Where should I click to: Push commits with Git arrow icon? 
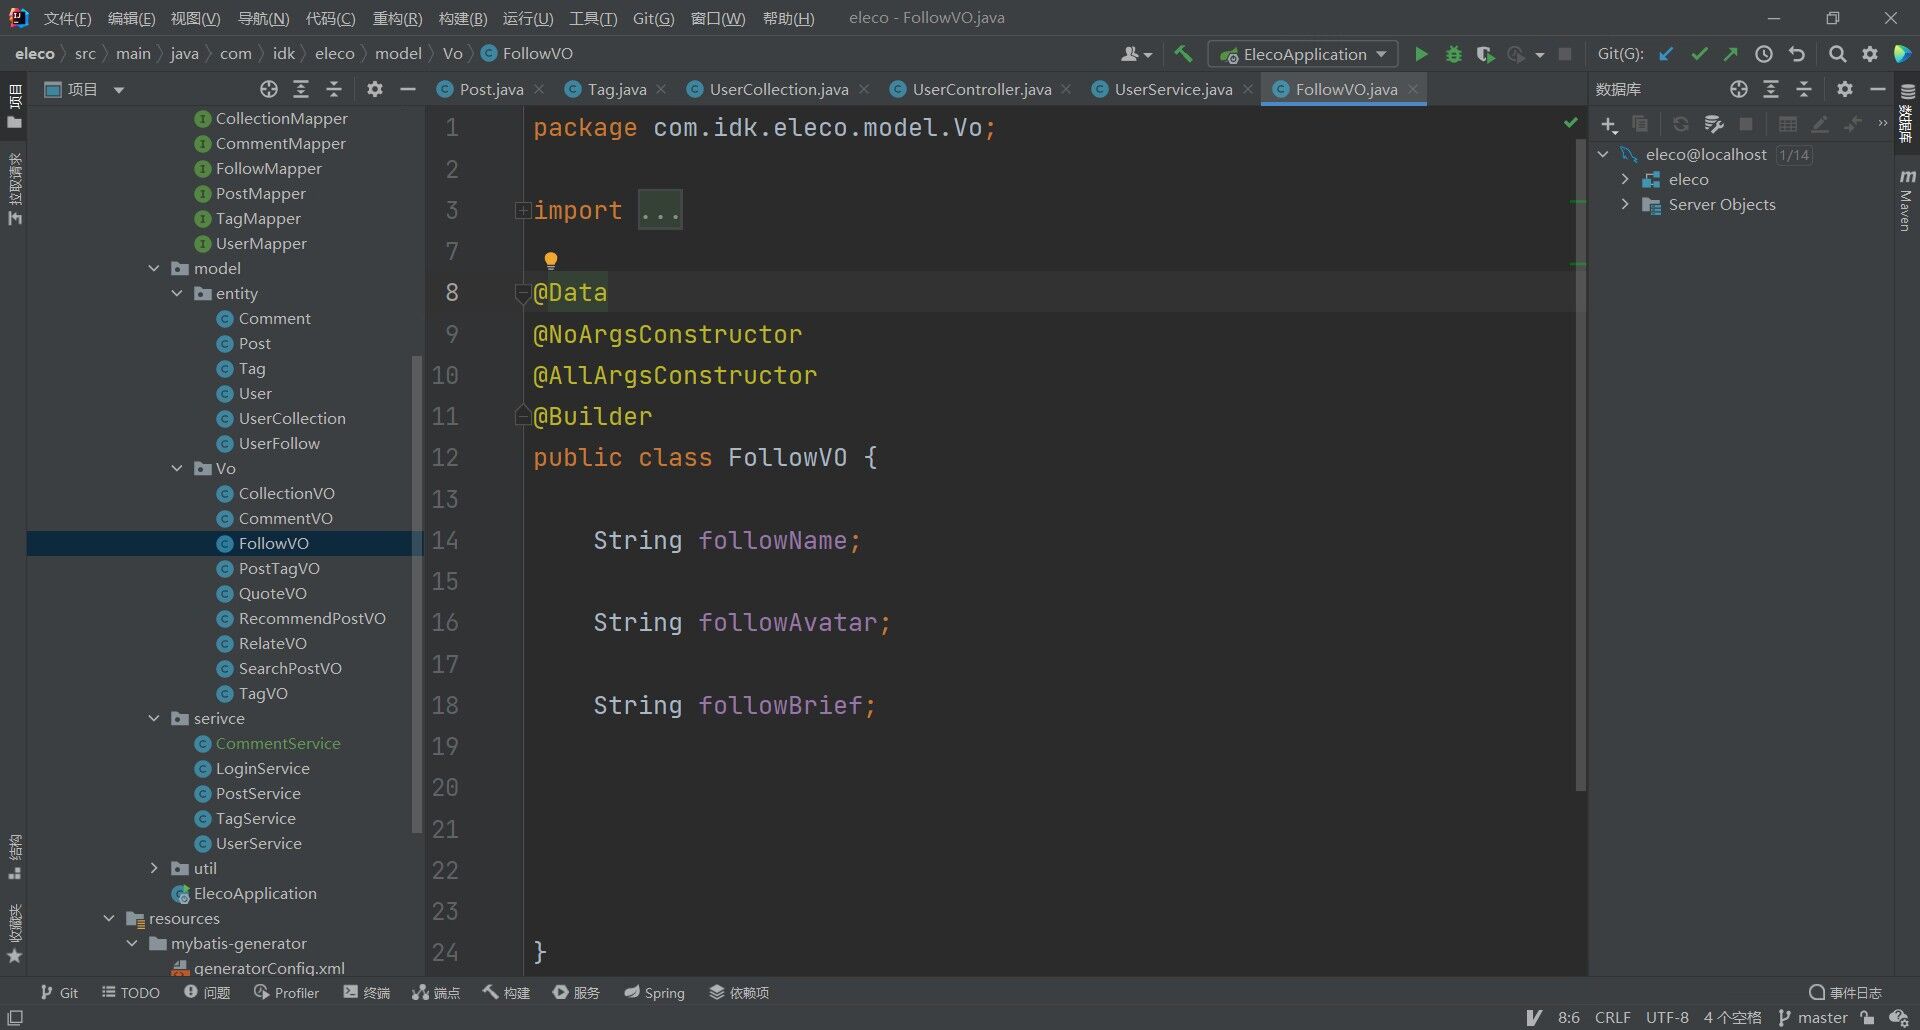tap(1731, 54)
